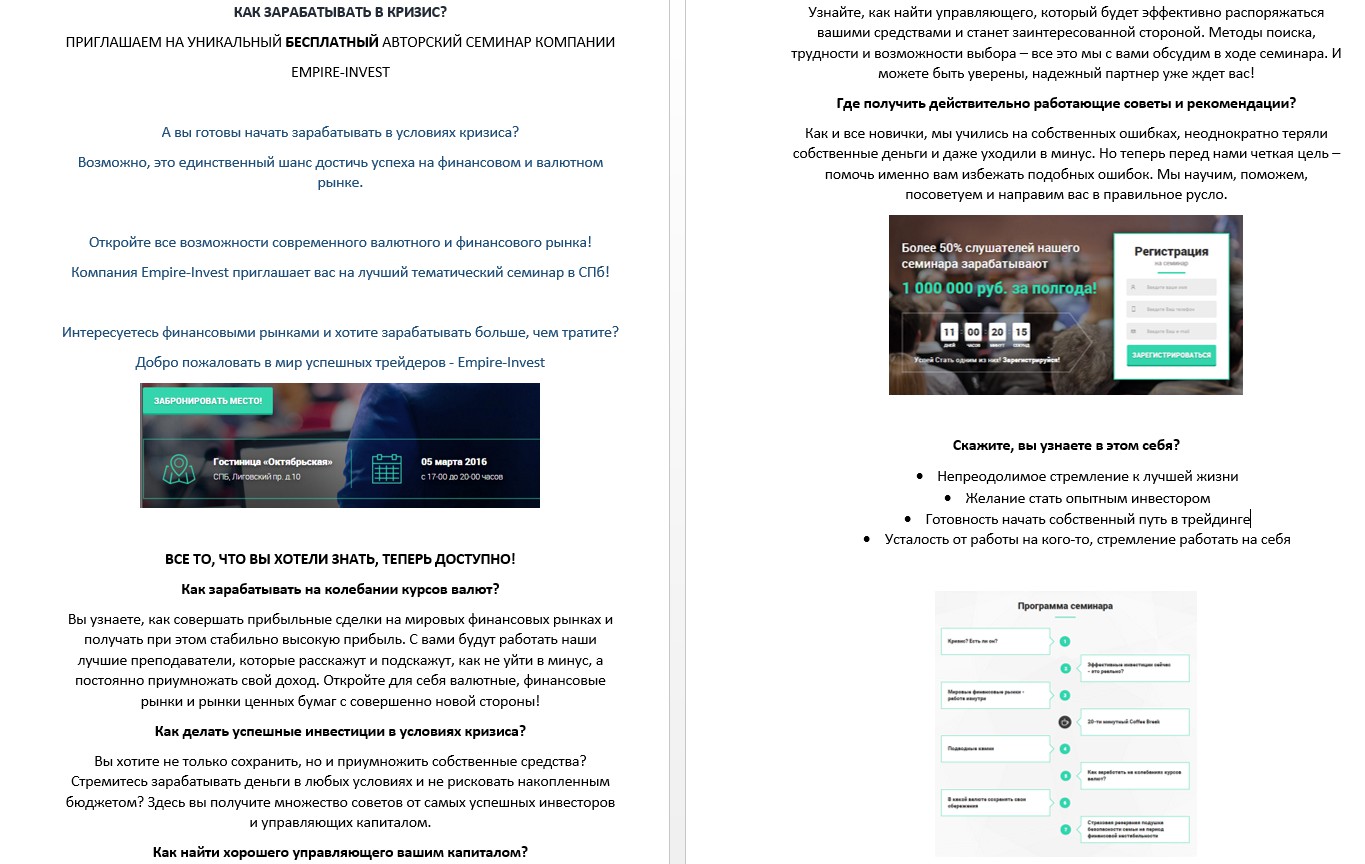Click the coffee cup icon in seminar program
This screenshot has width=1365, height=864.
point(1065,722)
